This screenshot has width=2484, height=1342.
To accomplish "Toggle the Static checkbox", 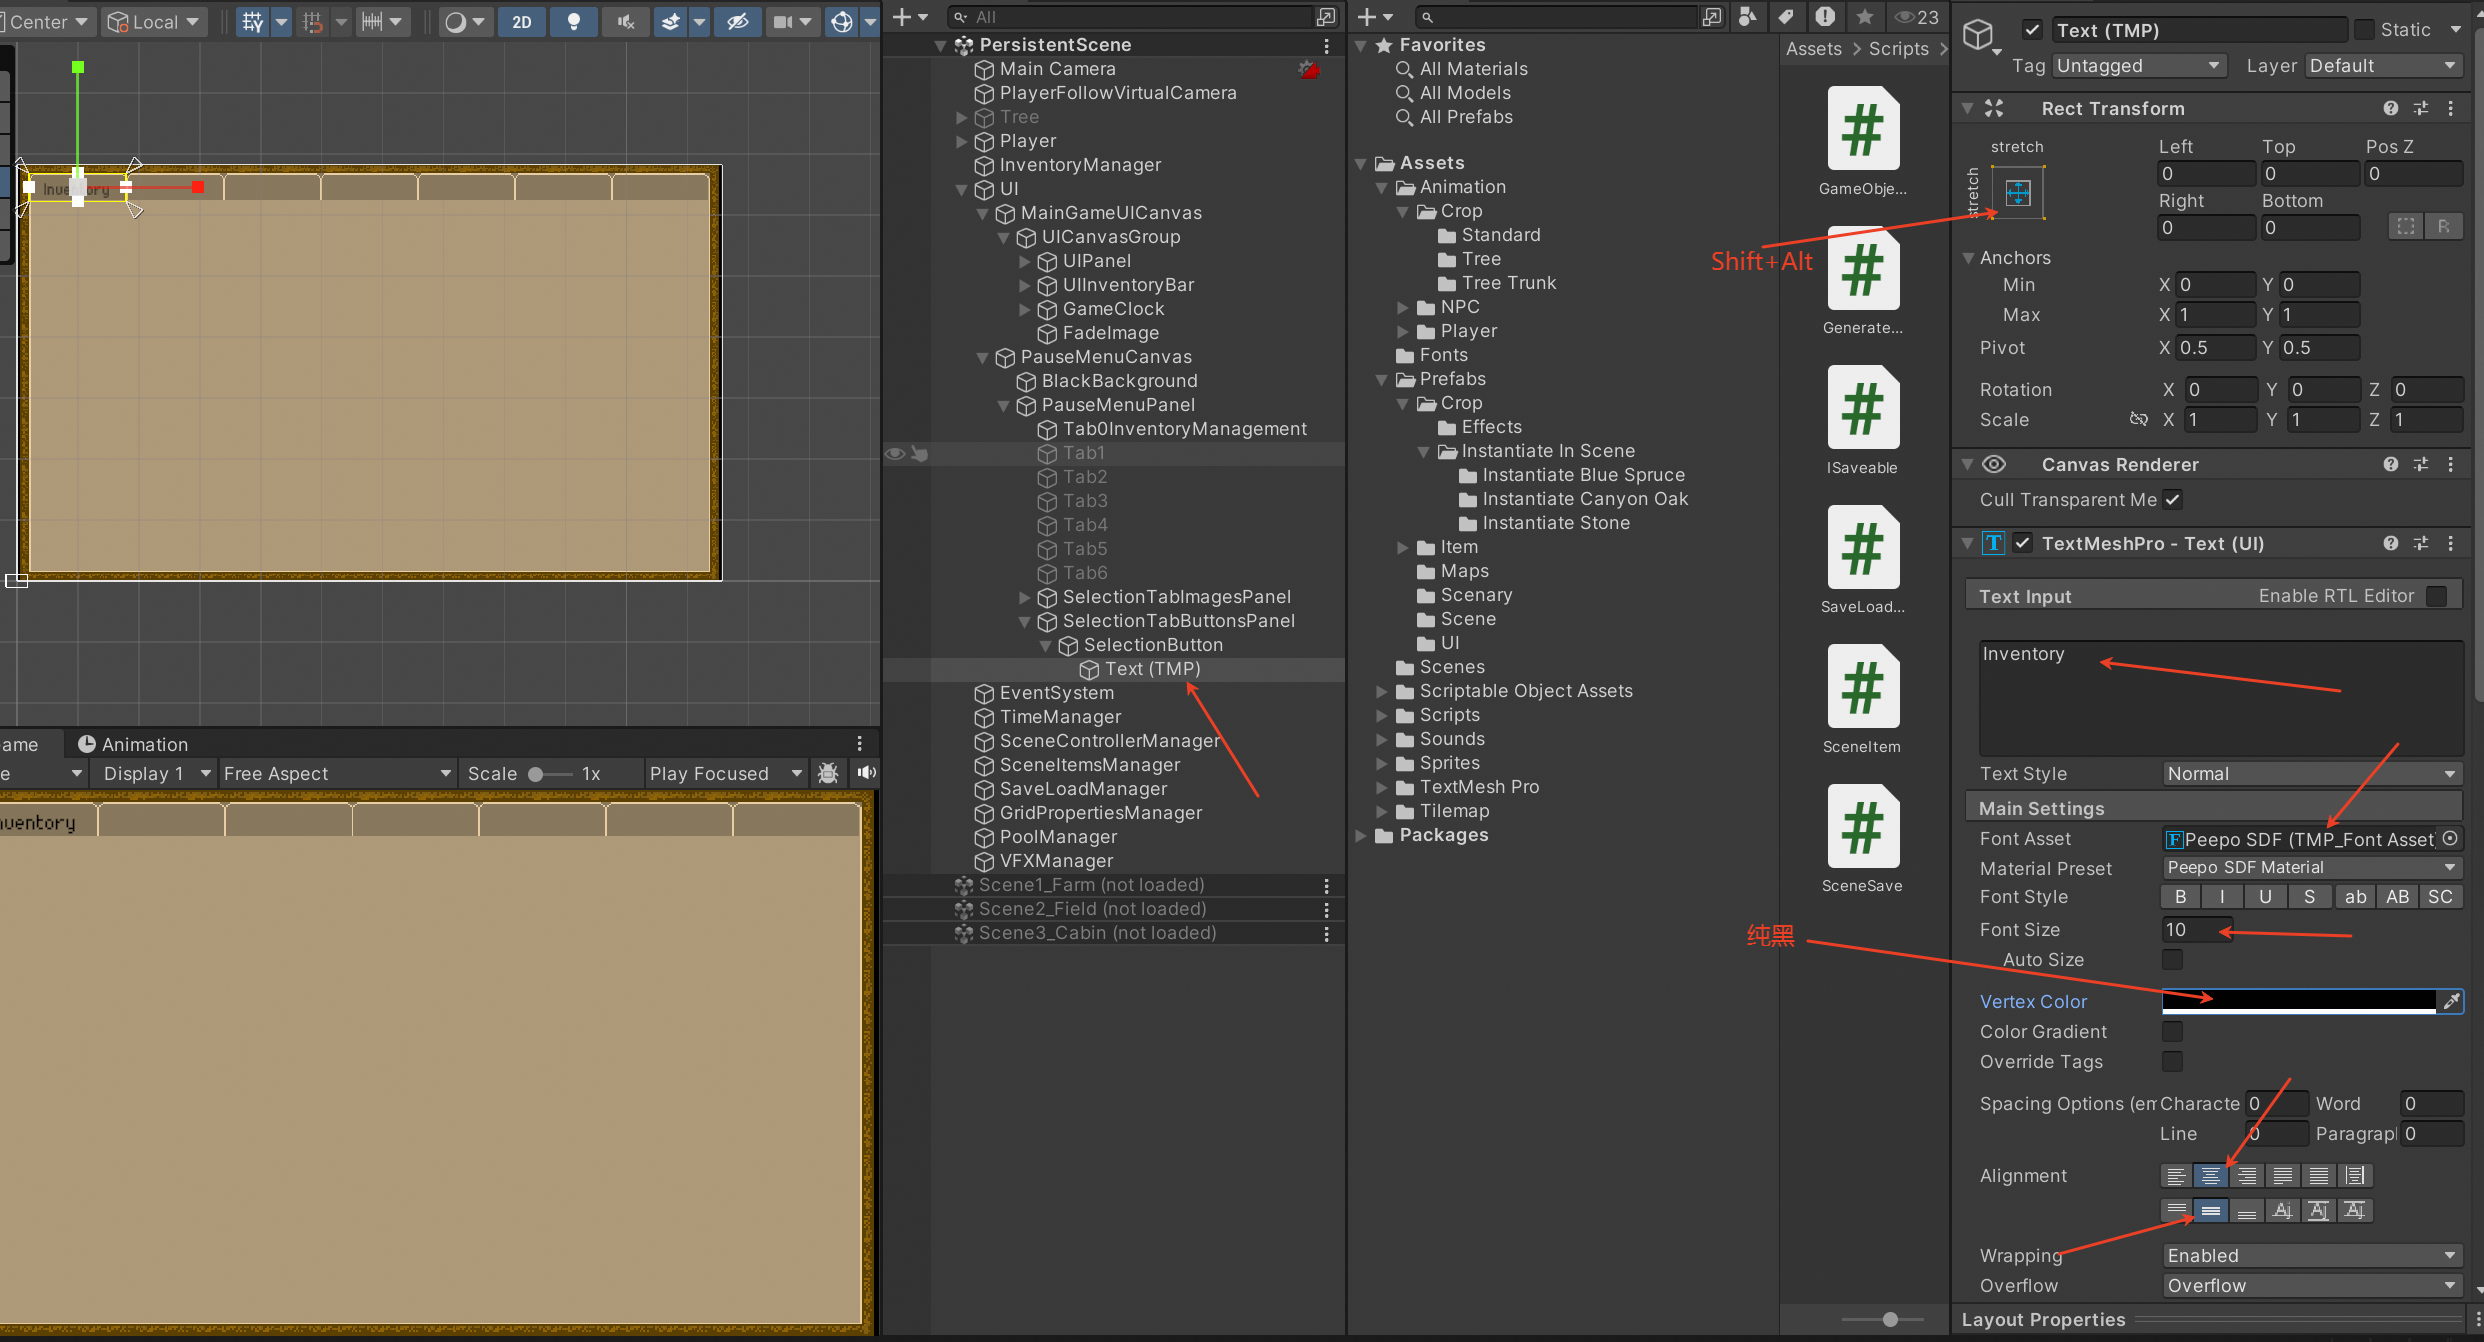I will [x=2364, y=30].
